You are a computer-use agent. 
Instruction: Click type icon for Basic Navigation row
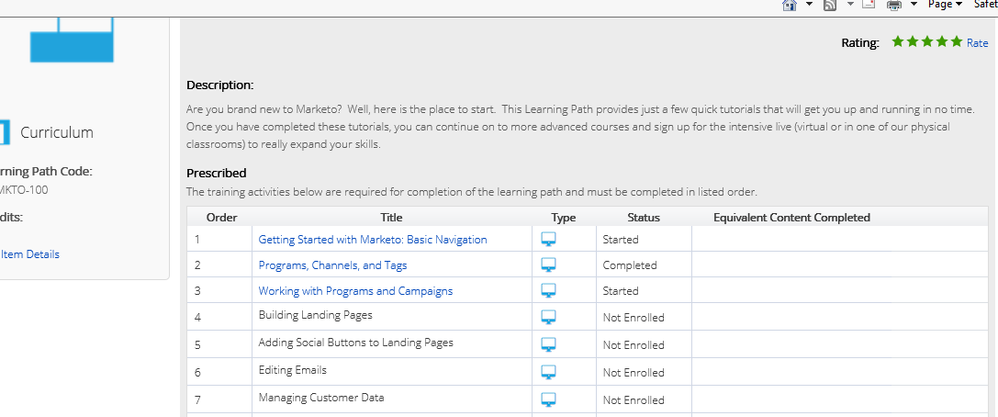click(x=548, y=239)
